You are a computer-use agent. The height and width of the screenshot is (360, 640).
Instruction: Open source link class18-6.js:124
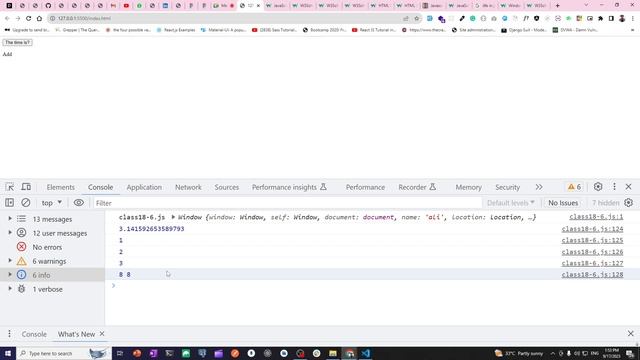592,229
